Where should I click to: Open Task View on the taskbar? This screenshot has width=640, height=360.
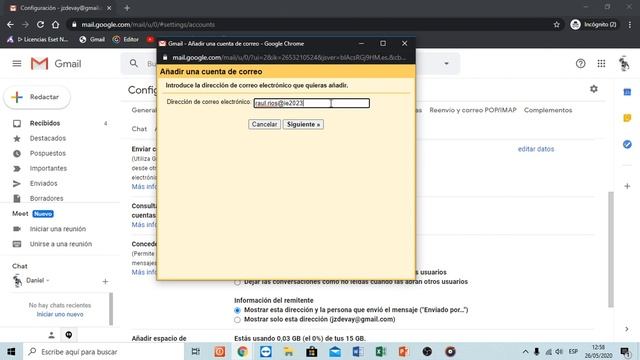click(196, 351)
